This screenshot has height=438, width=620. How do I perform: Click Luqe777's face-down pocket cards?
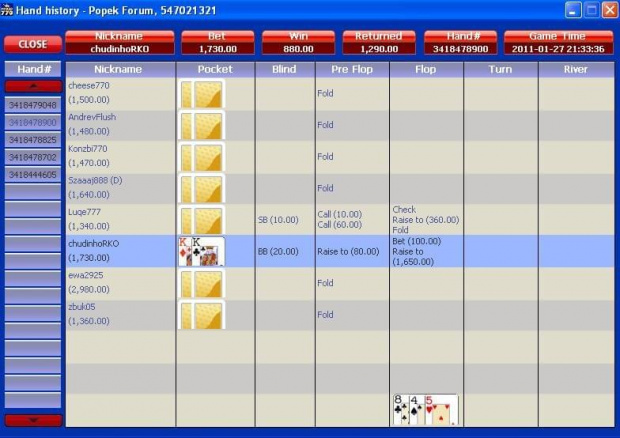[x=202, y=220]
